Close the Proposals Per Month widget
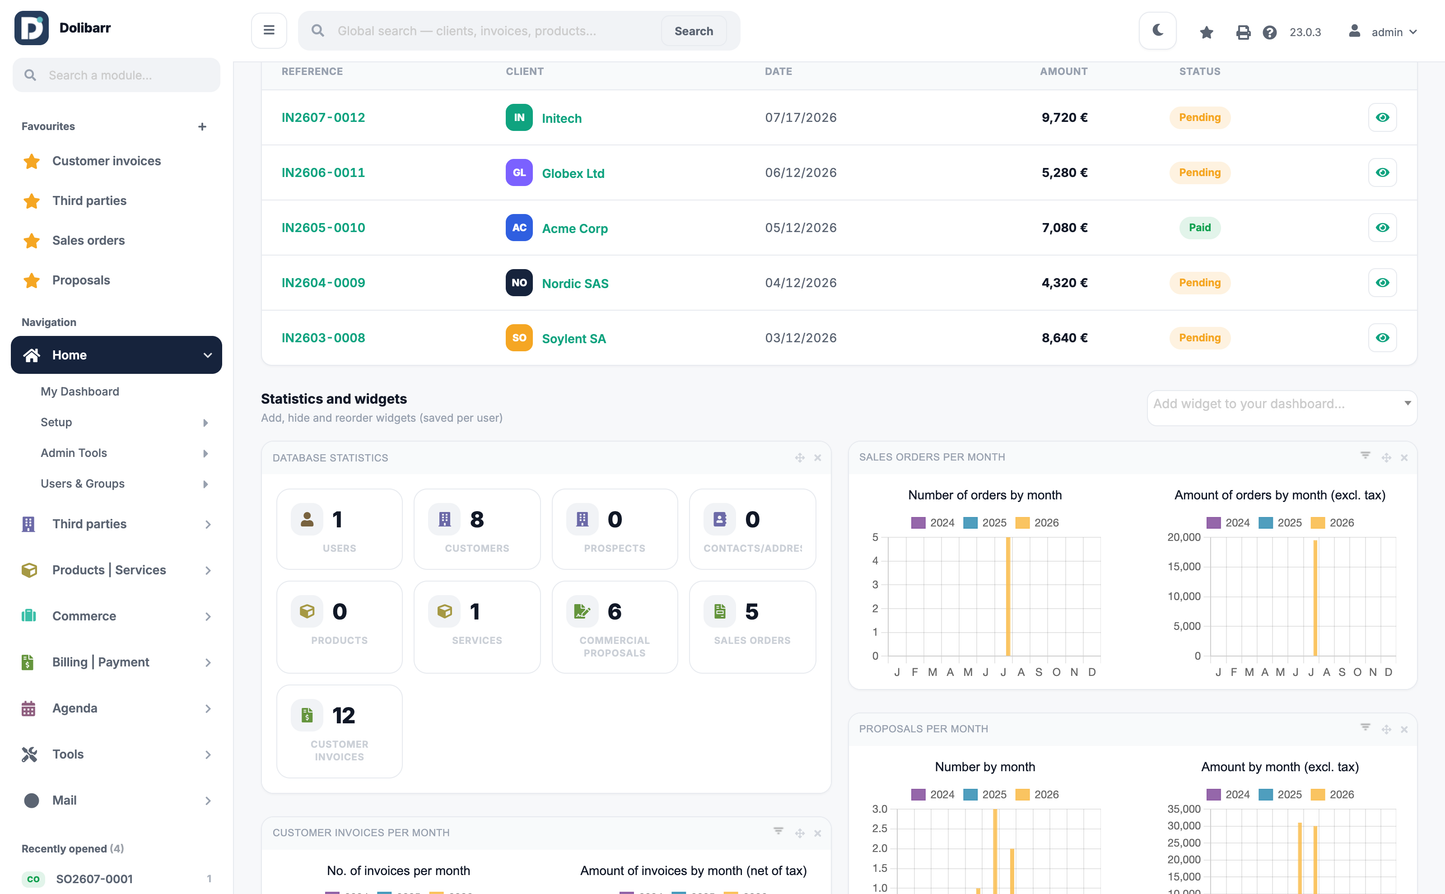The height and width of the screenshot is (894, 1445). 1404,730
